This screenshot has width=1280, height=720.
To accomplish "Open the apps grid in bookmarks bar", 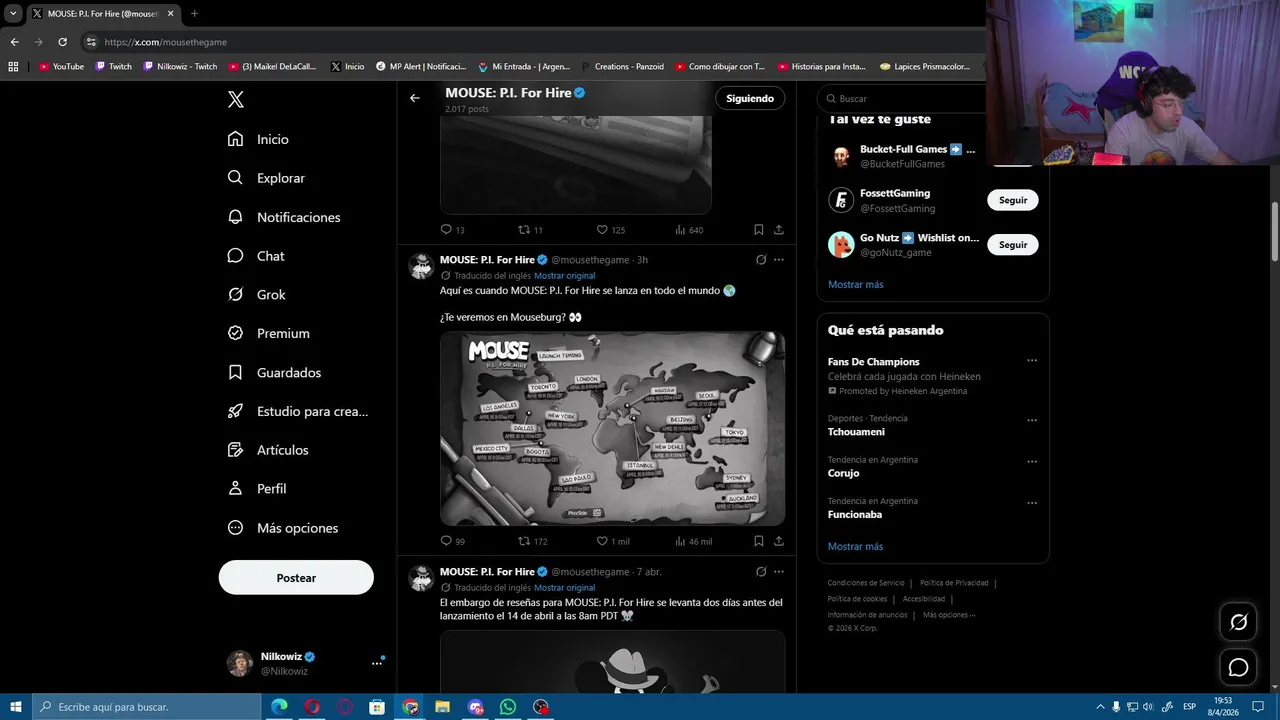I will coord(13,67).
